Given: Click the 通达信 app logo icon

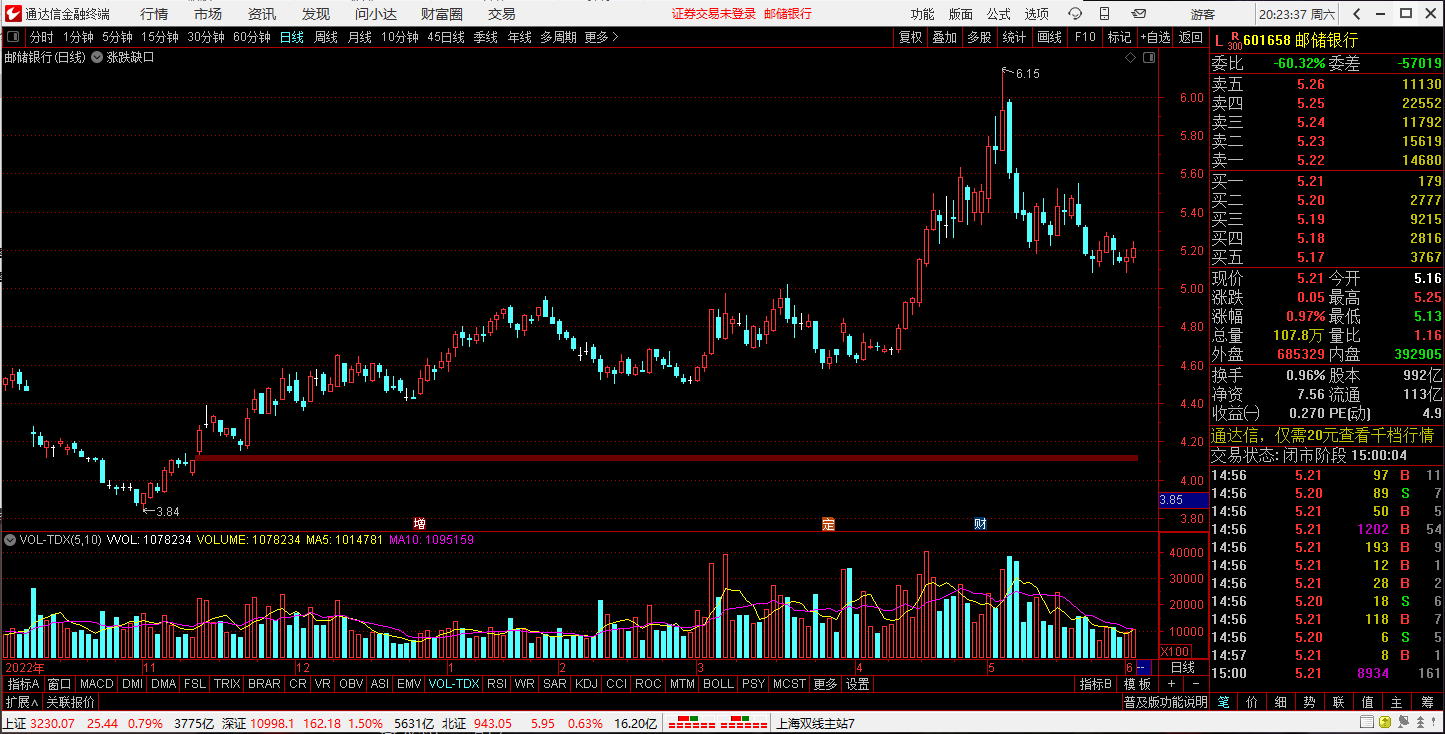Looking at the screenshot, I should pos(11,14).
